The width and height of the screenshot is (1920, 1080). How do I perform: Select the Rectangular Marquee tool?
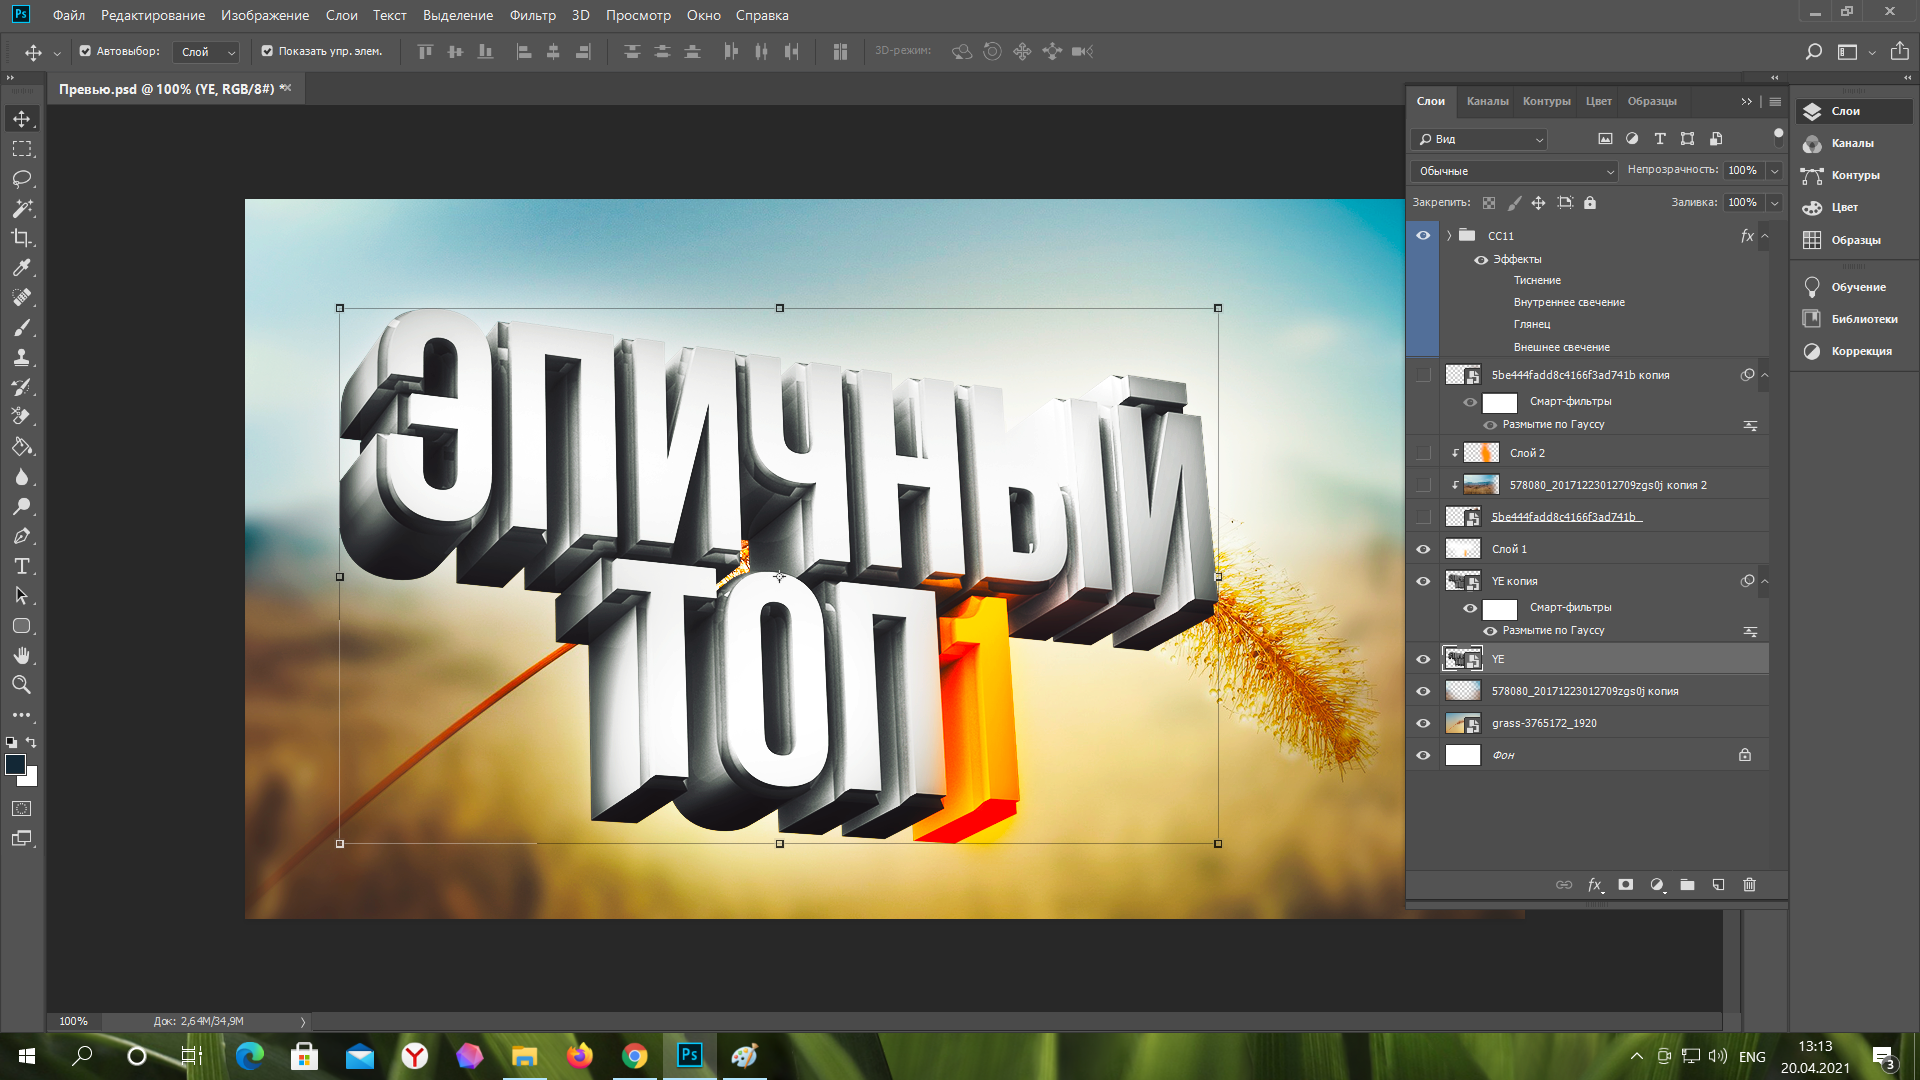21,149
